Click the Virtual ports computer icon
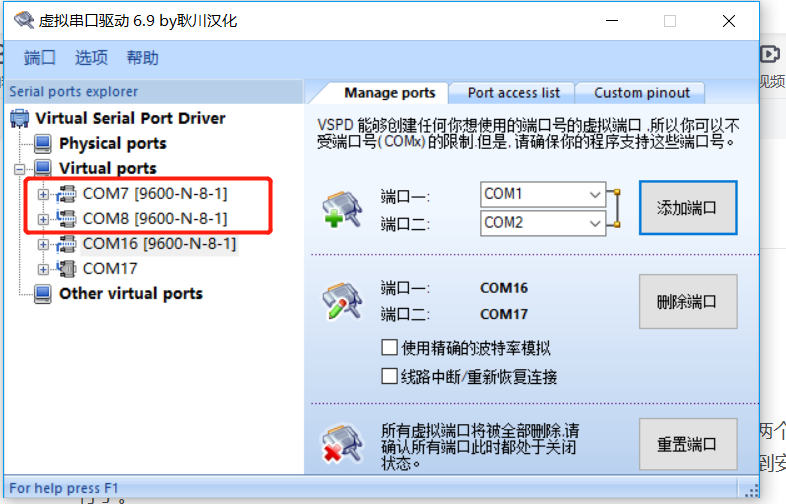The height and width of the screenshot is (504, 786). 43,168
